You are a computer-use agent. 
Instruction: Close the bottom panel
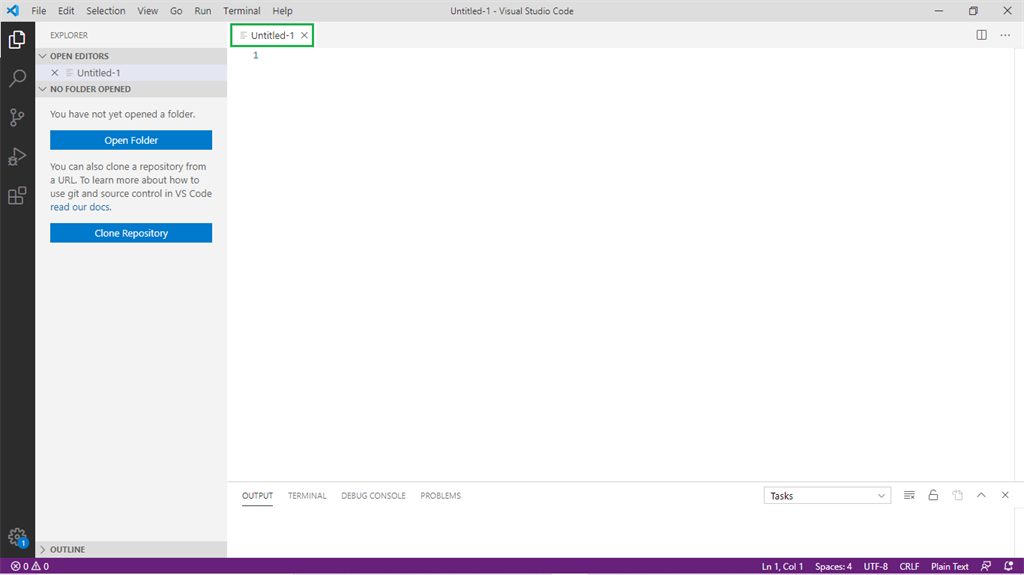pyautogui.click(x=1005, y=495)
